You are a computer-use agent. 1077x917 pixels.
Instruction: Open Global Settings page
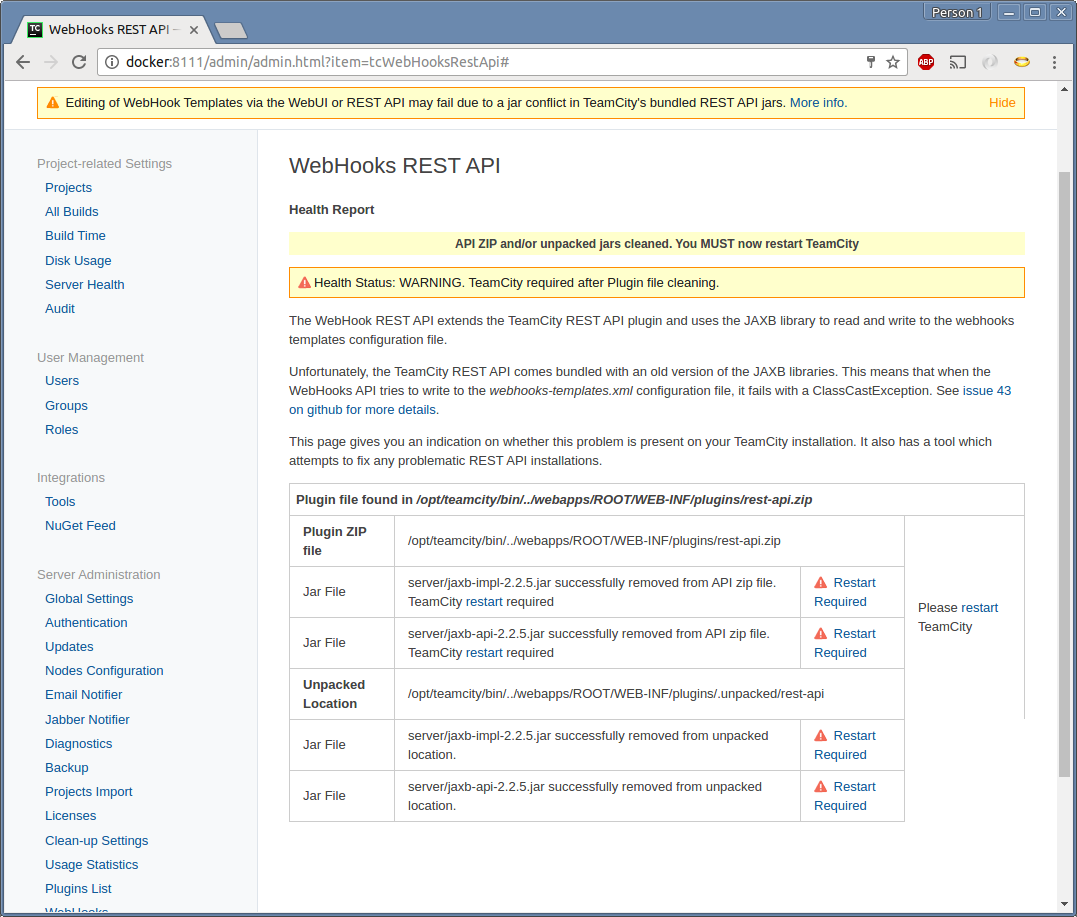(x=89, y=598)
